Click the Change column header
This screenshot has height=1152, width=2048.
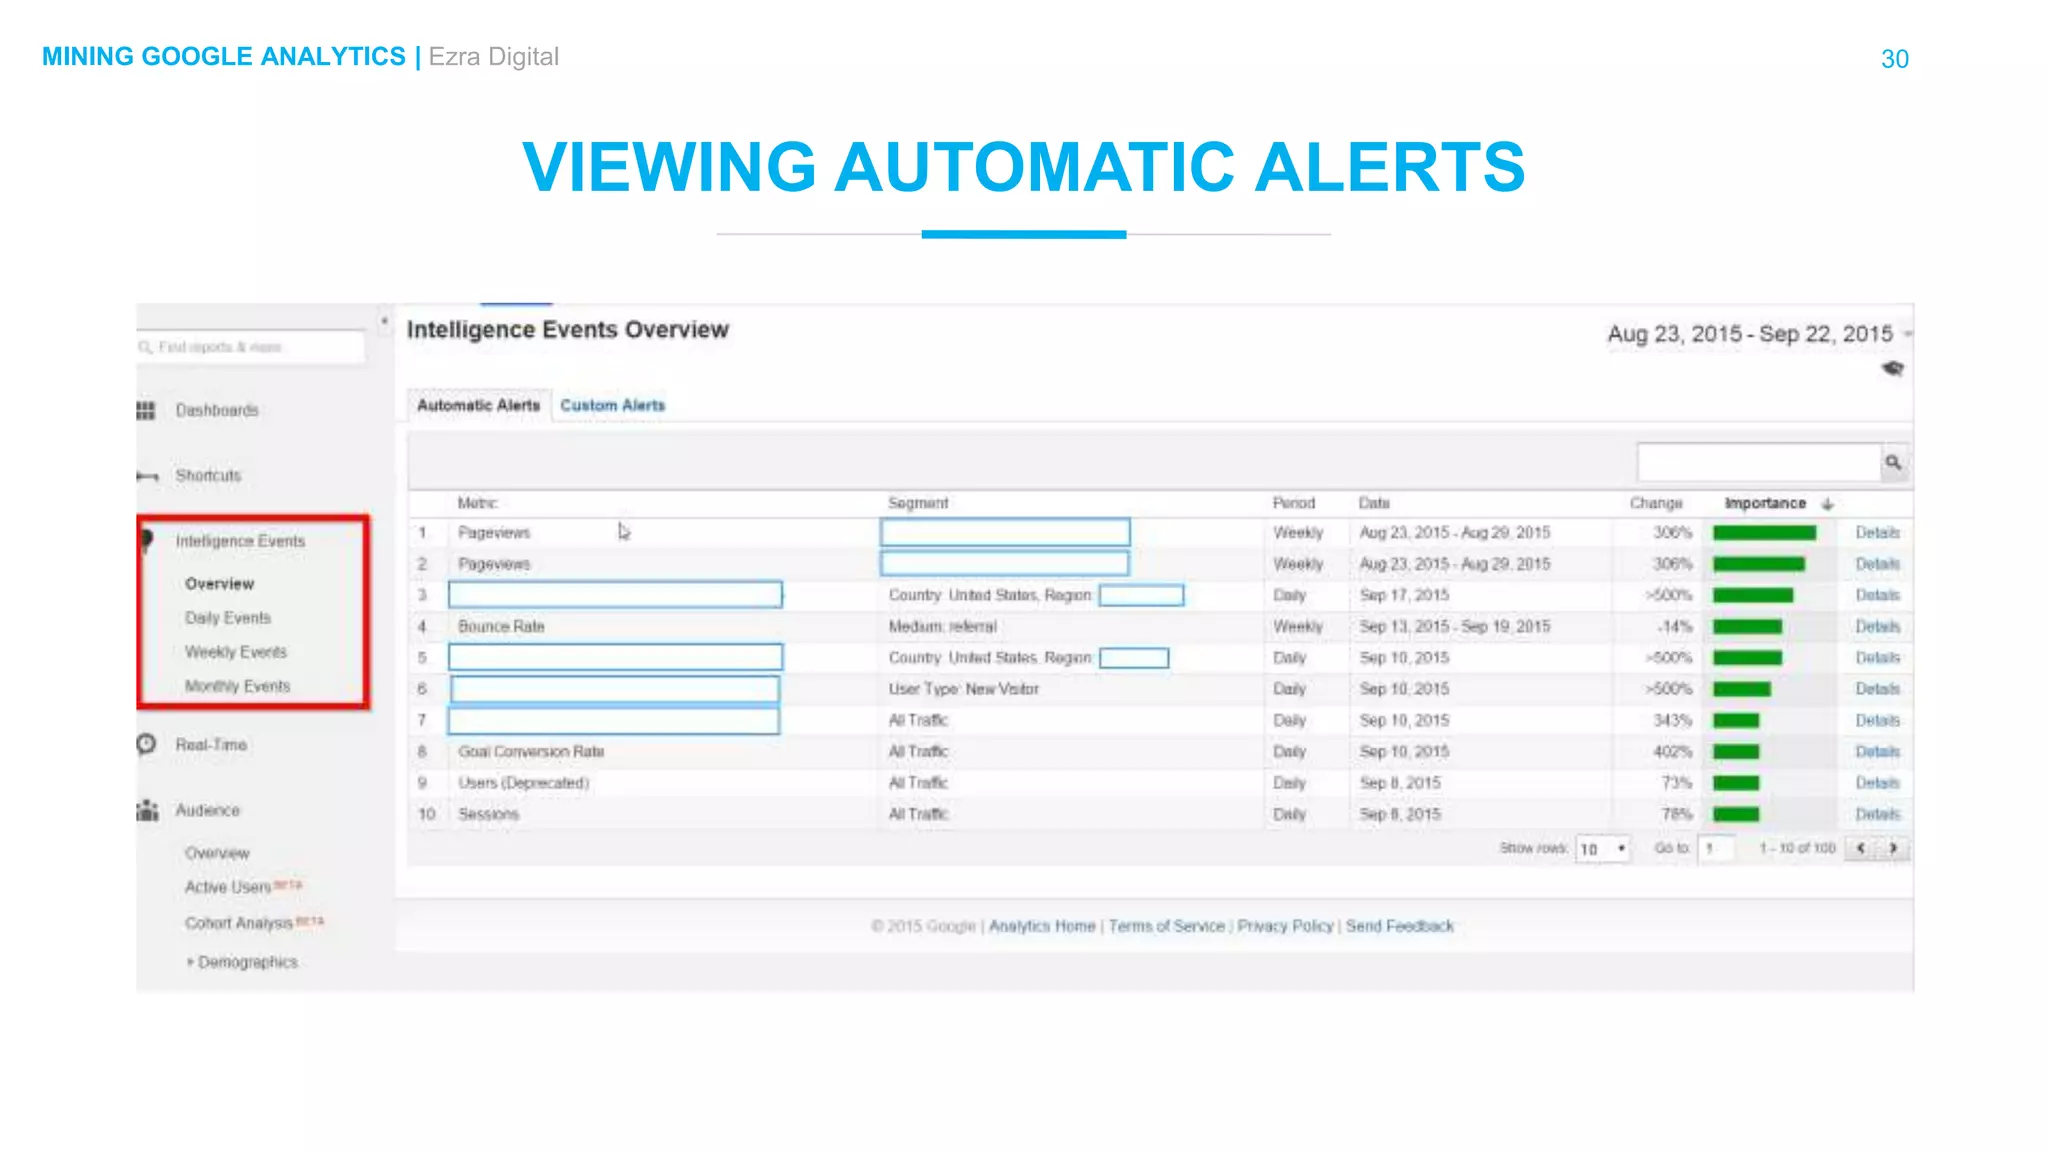pyautogui.click(x=1656, y=503)
